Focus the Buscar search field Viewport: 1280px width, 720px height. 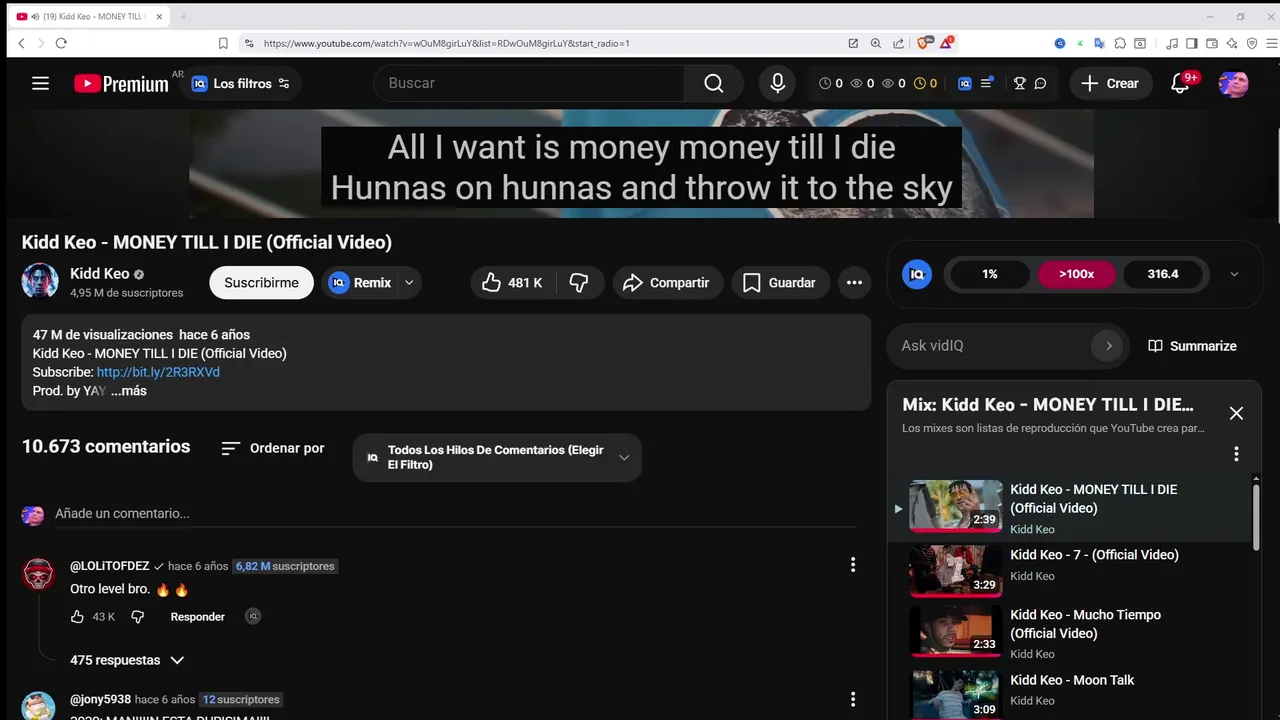pyautogui.click(x=529, y=84)
